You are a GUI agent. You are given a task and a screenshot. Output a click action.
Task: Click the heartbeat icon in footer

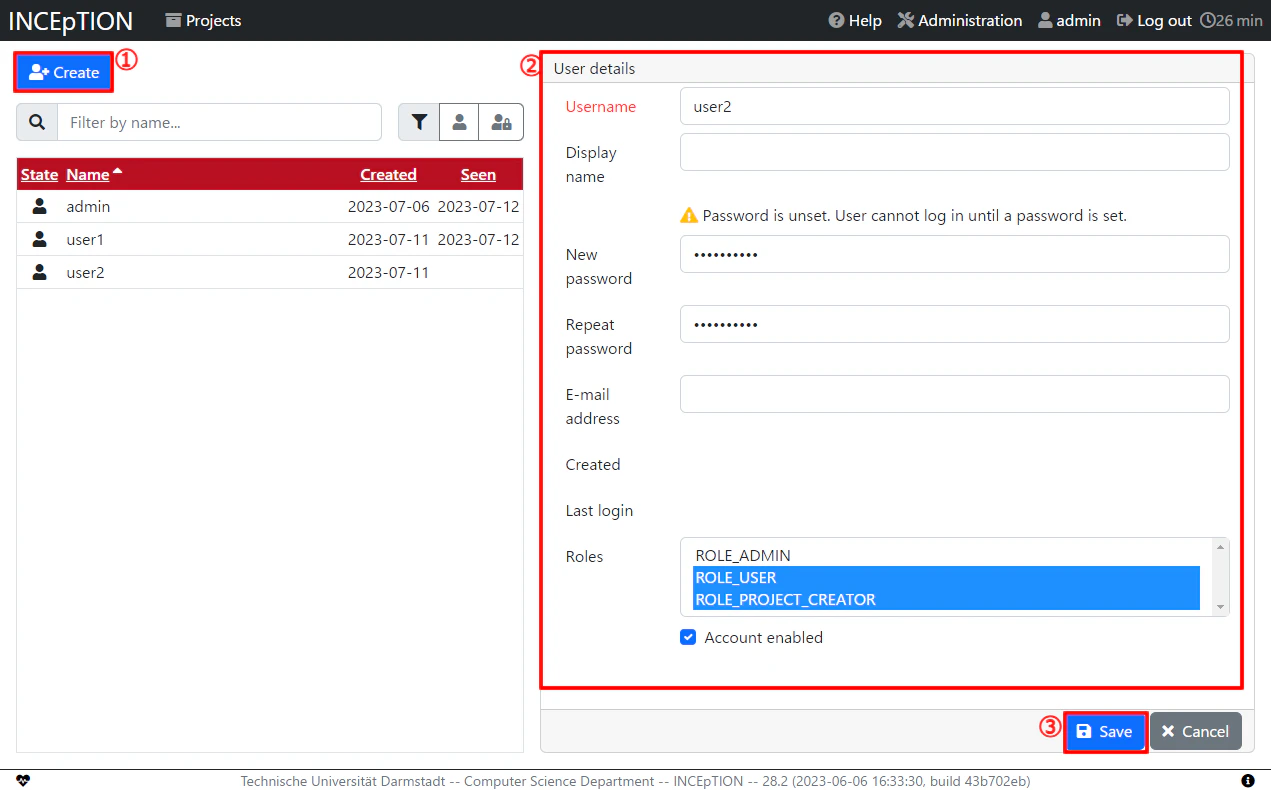tap(23, 781)
